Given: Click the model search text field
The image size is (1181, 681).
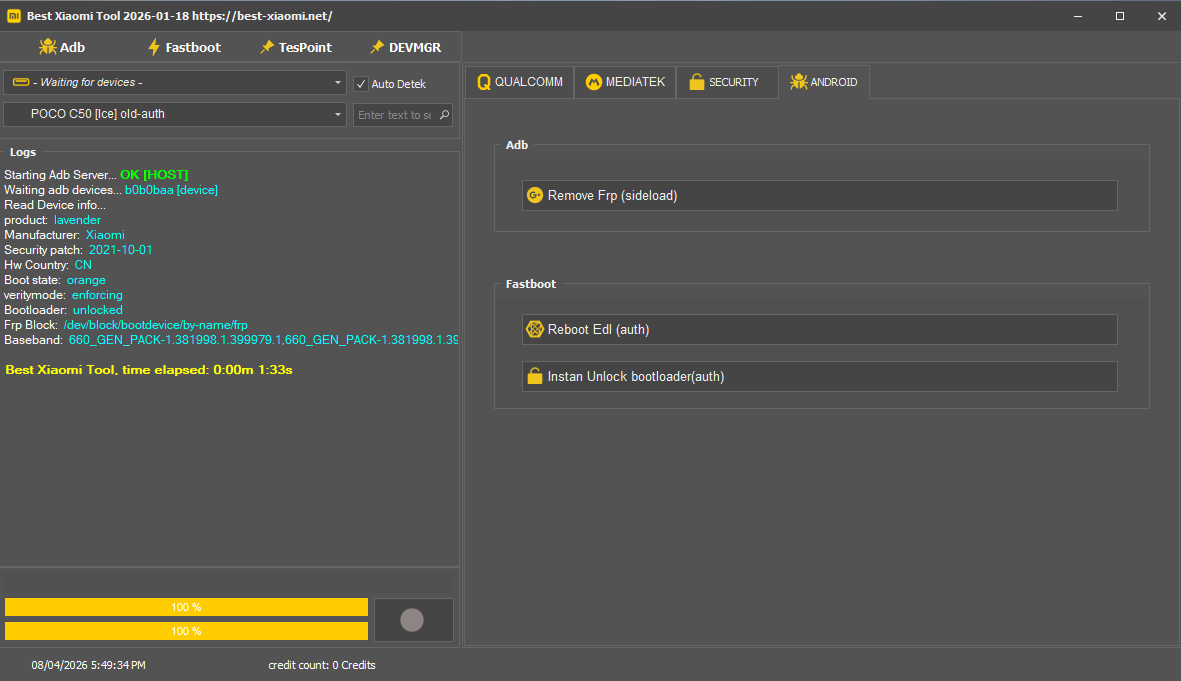Looking at the screenshot, I should point(395,115).
